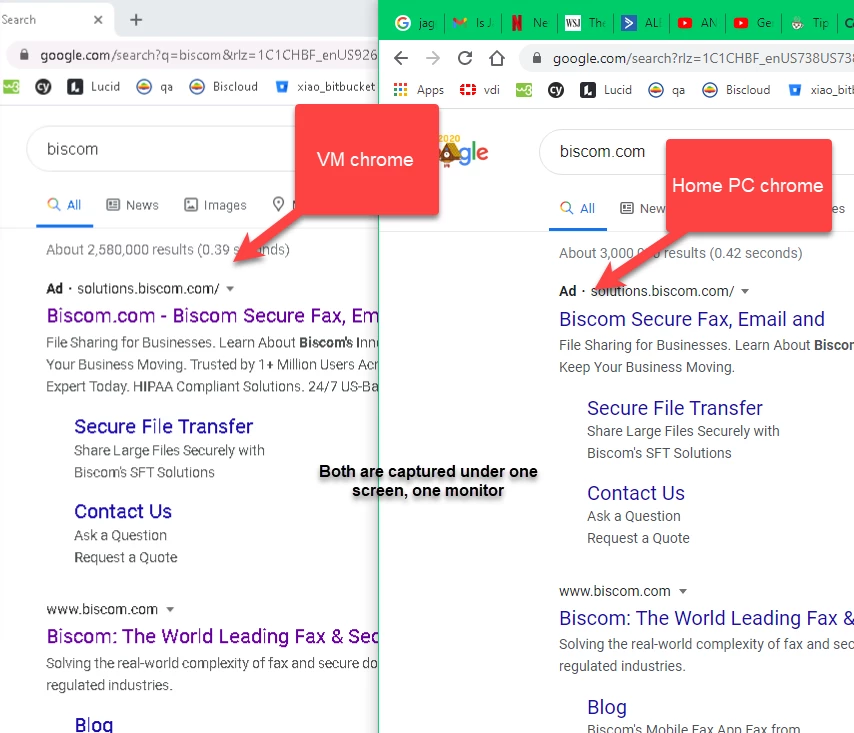Click VM chrome address bar URL
This screenshot has width=854, height=733.
click(x=209, y=55)
